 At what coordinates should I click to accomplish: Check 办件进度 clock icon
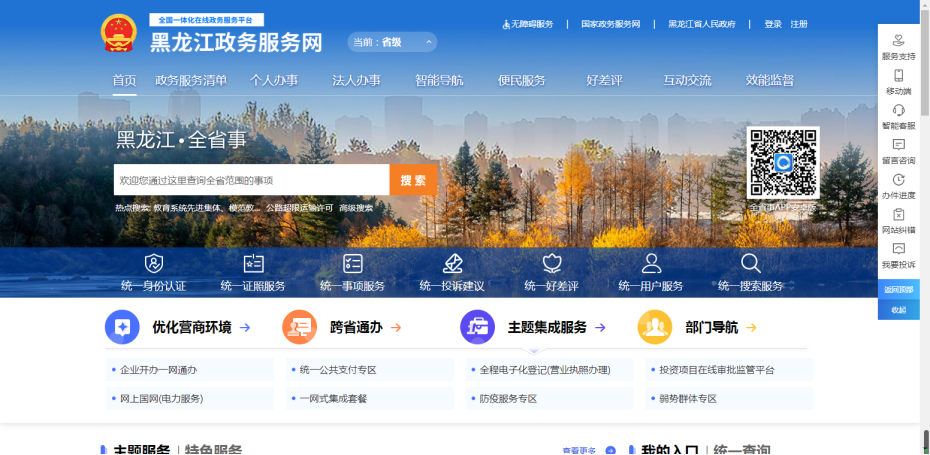coord(899,180)
